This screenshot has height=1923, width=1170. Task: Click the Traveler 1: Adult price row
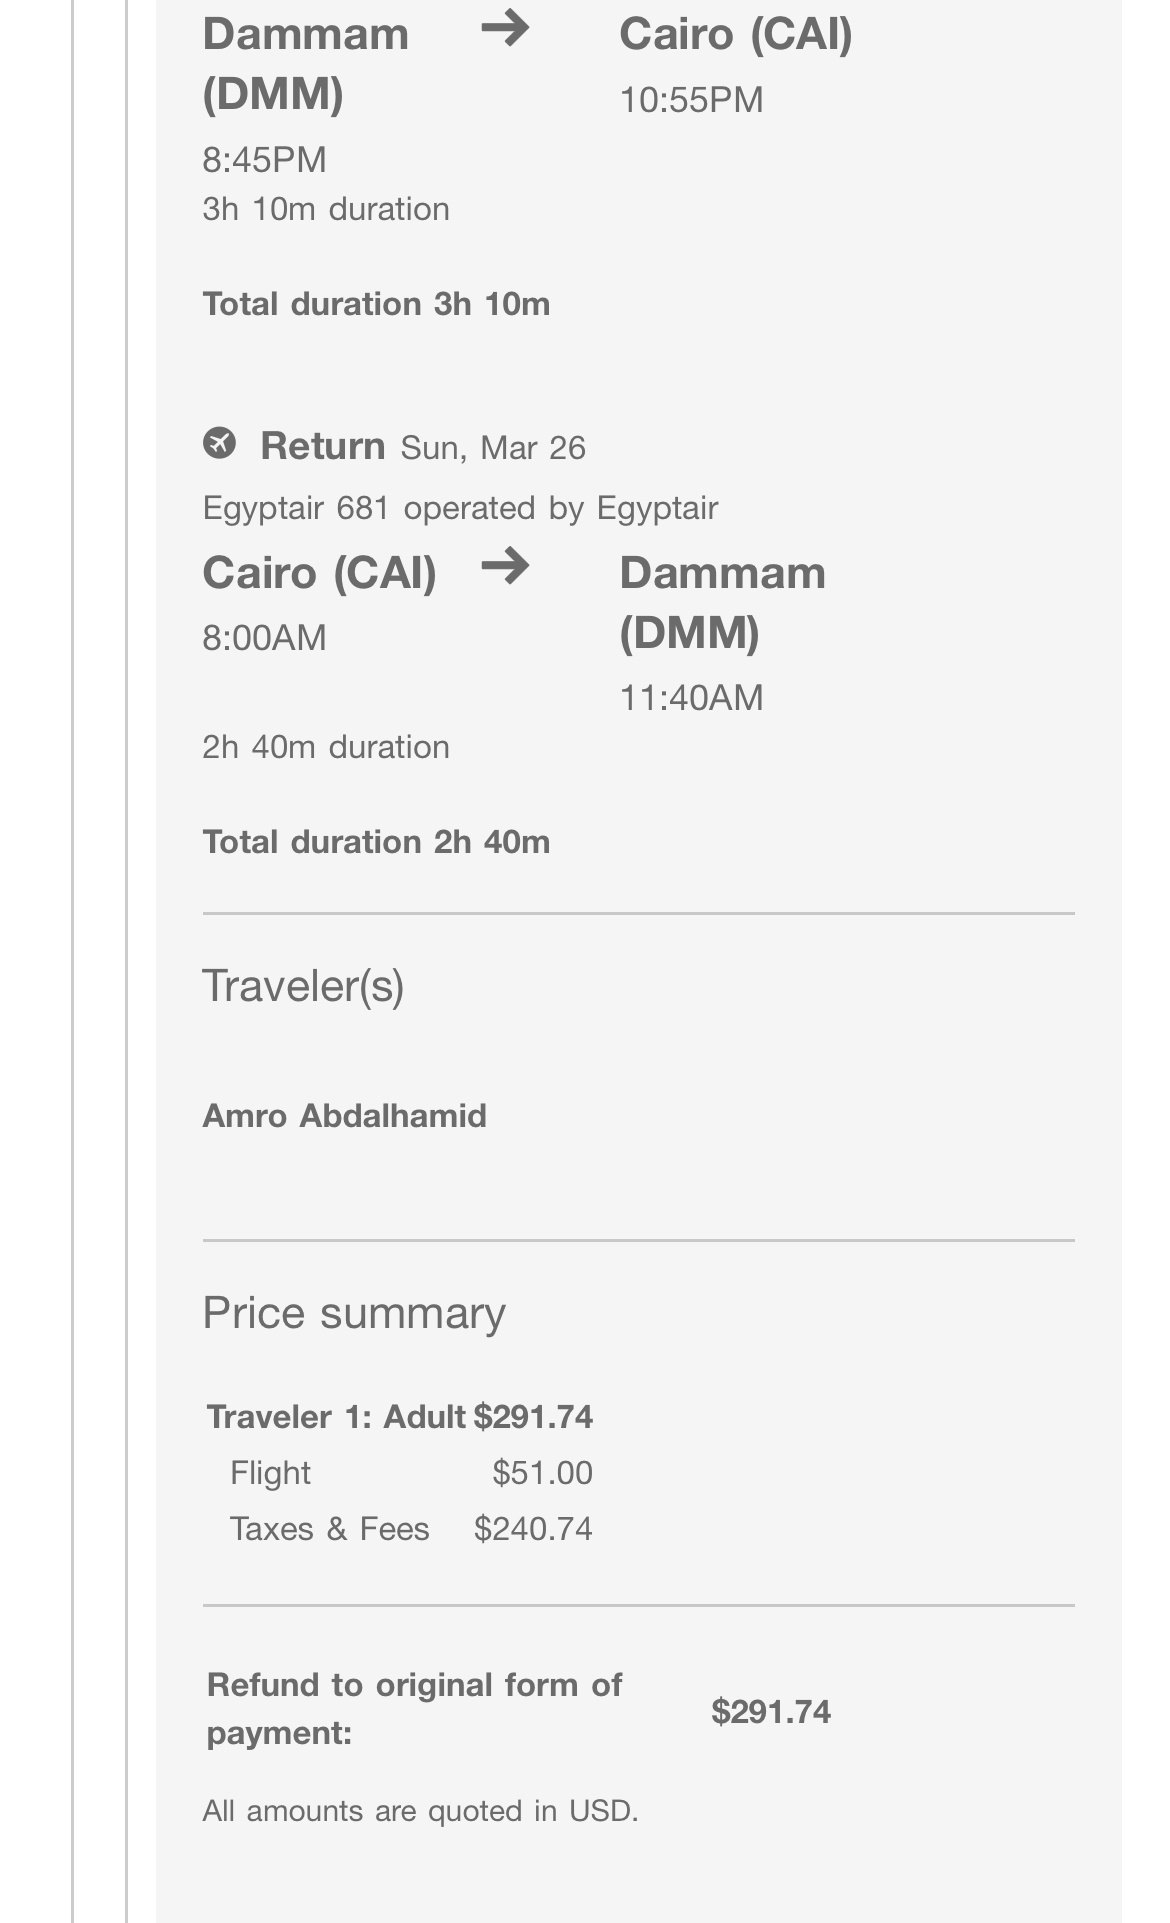click(x=399, y=1417)
